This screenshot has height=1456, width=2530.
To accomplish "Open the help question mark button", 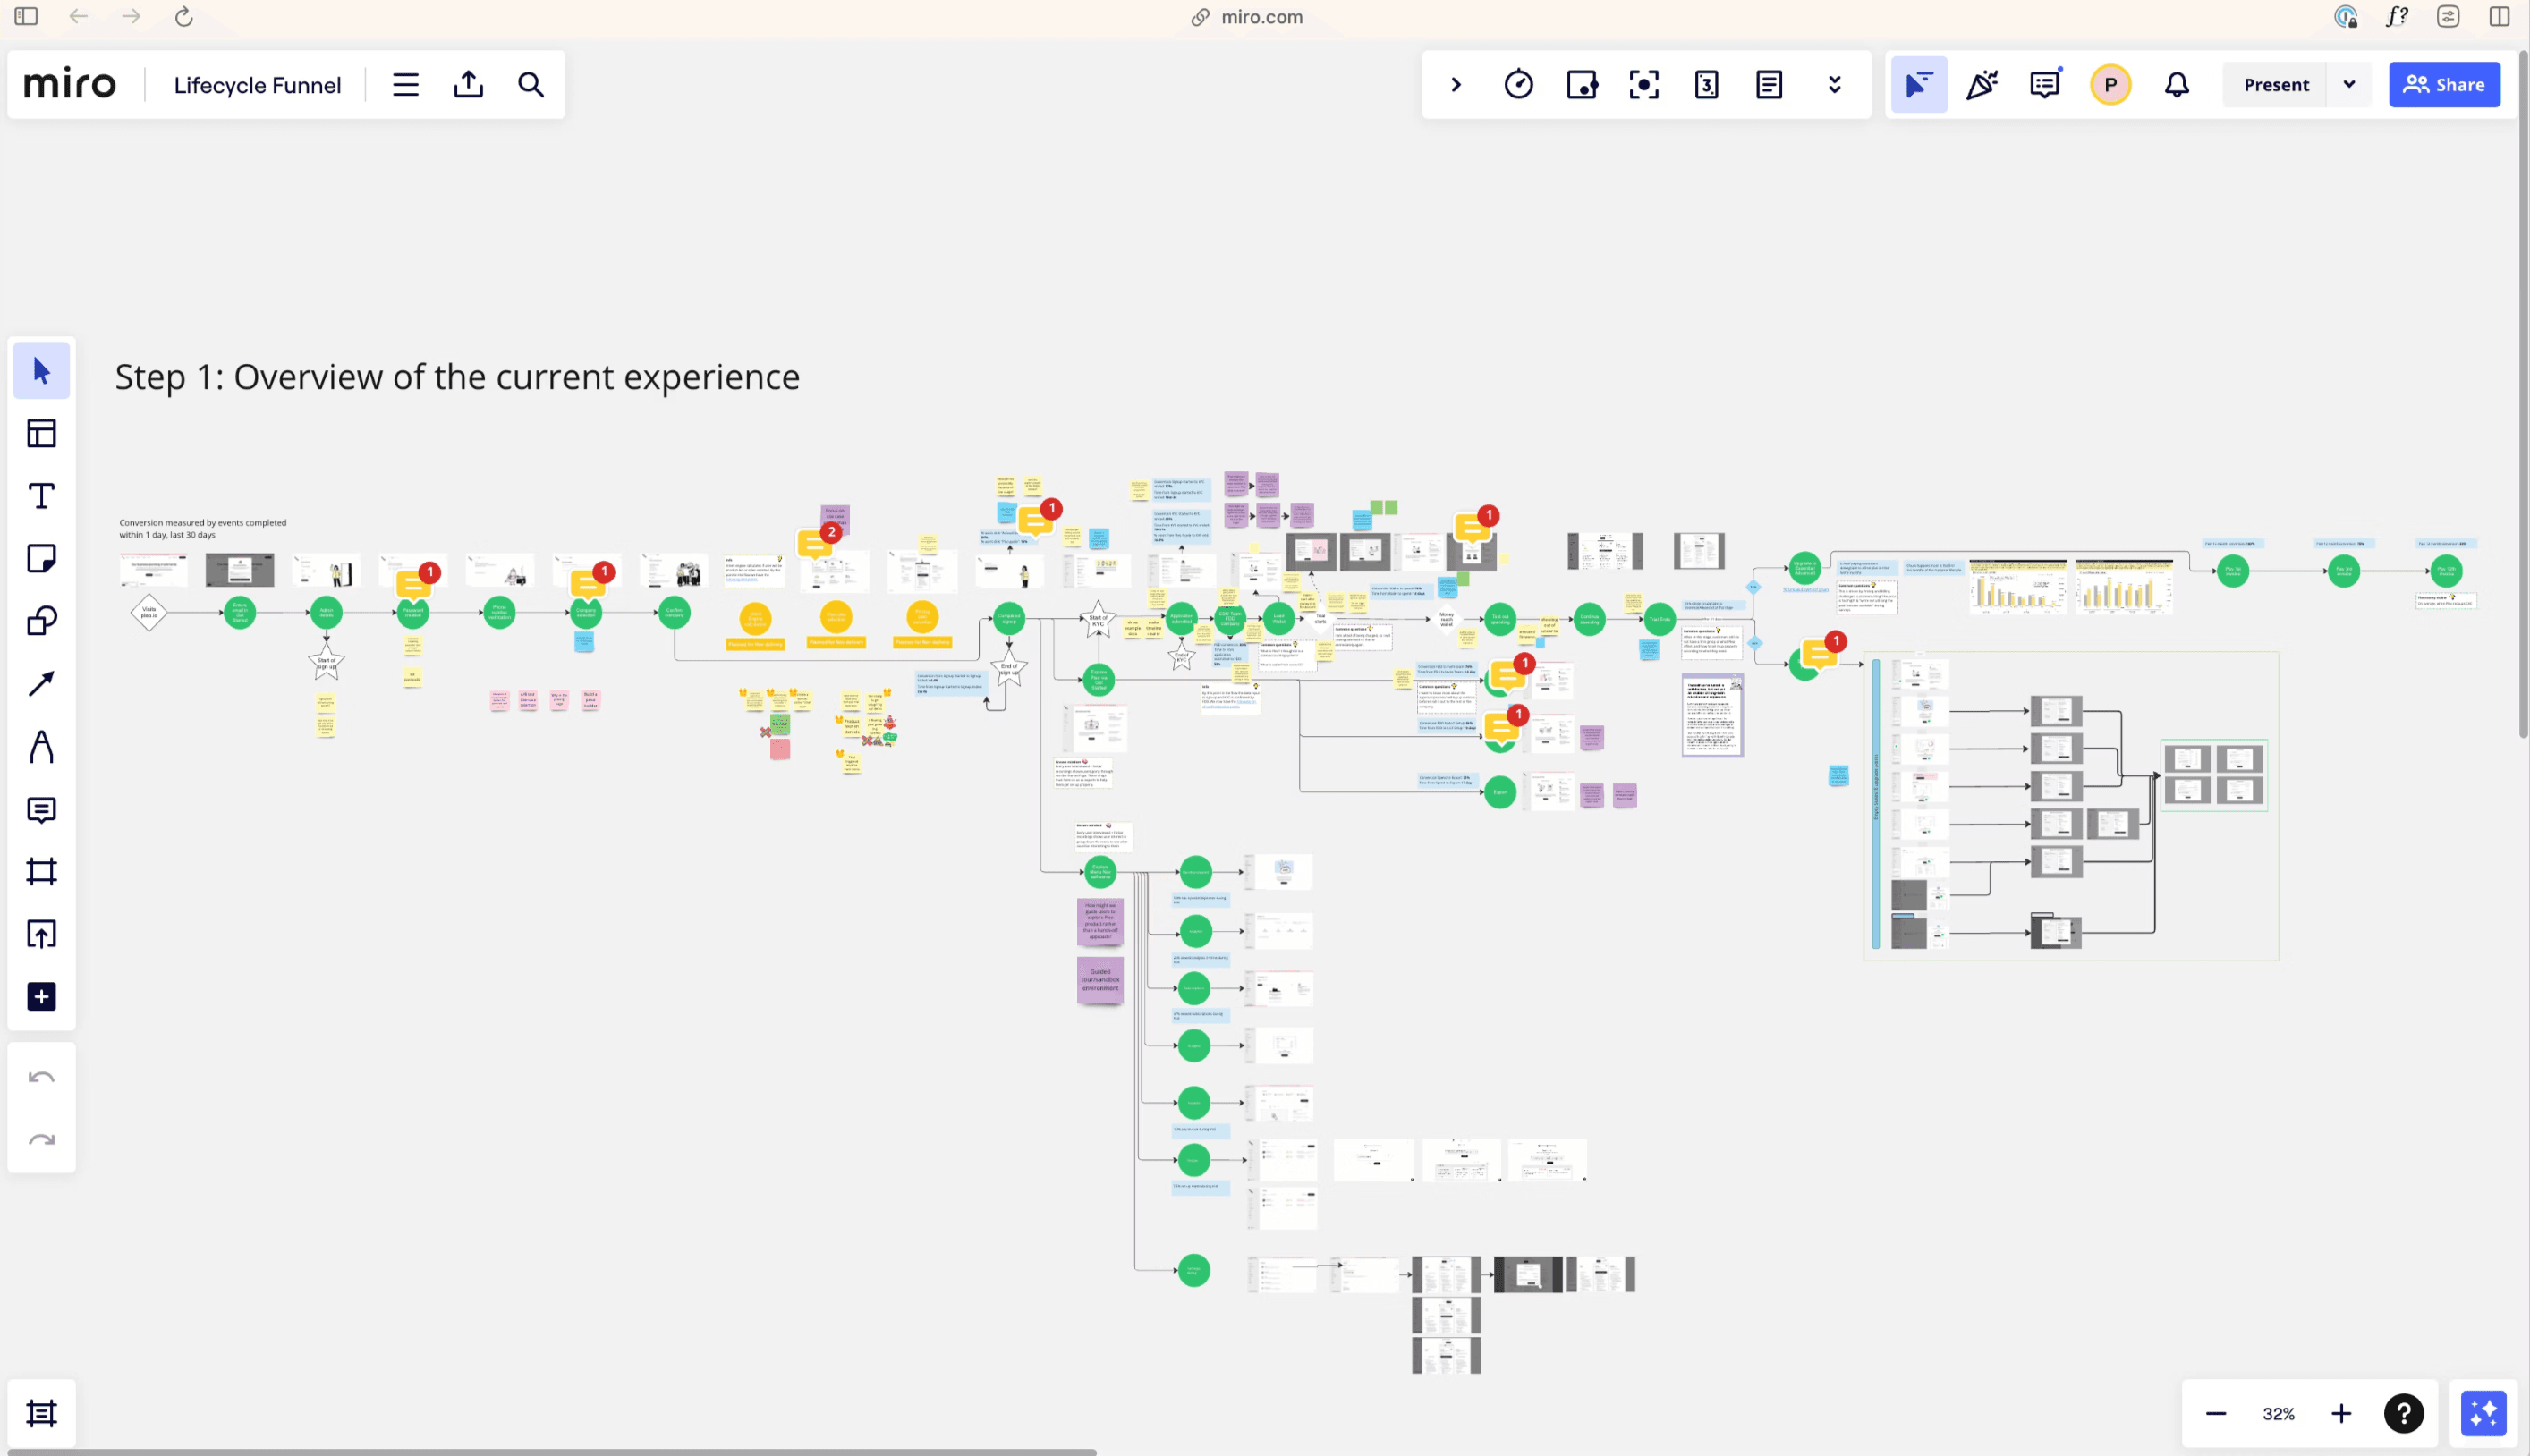I will (x=2403, y=1413).
